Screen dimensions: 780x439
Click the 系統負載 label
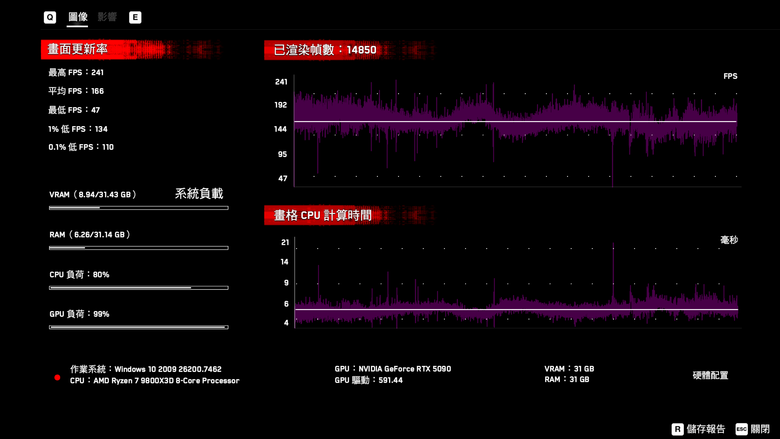click(x=199, y=193)
